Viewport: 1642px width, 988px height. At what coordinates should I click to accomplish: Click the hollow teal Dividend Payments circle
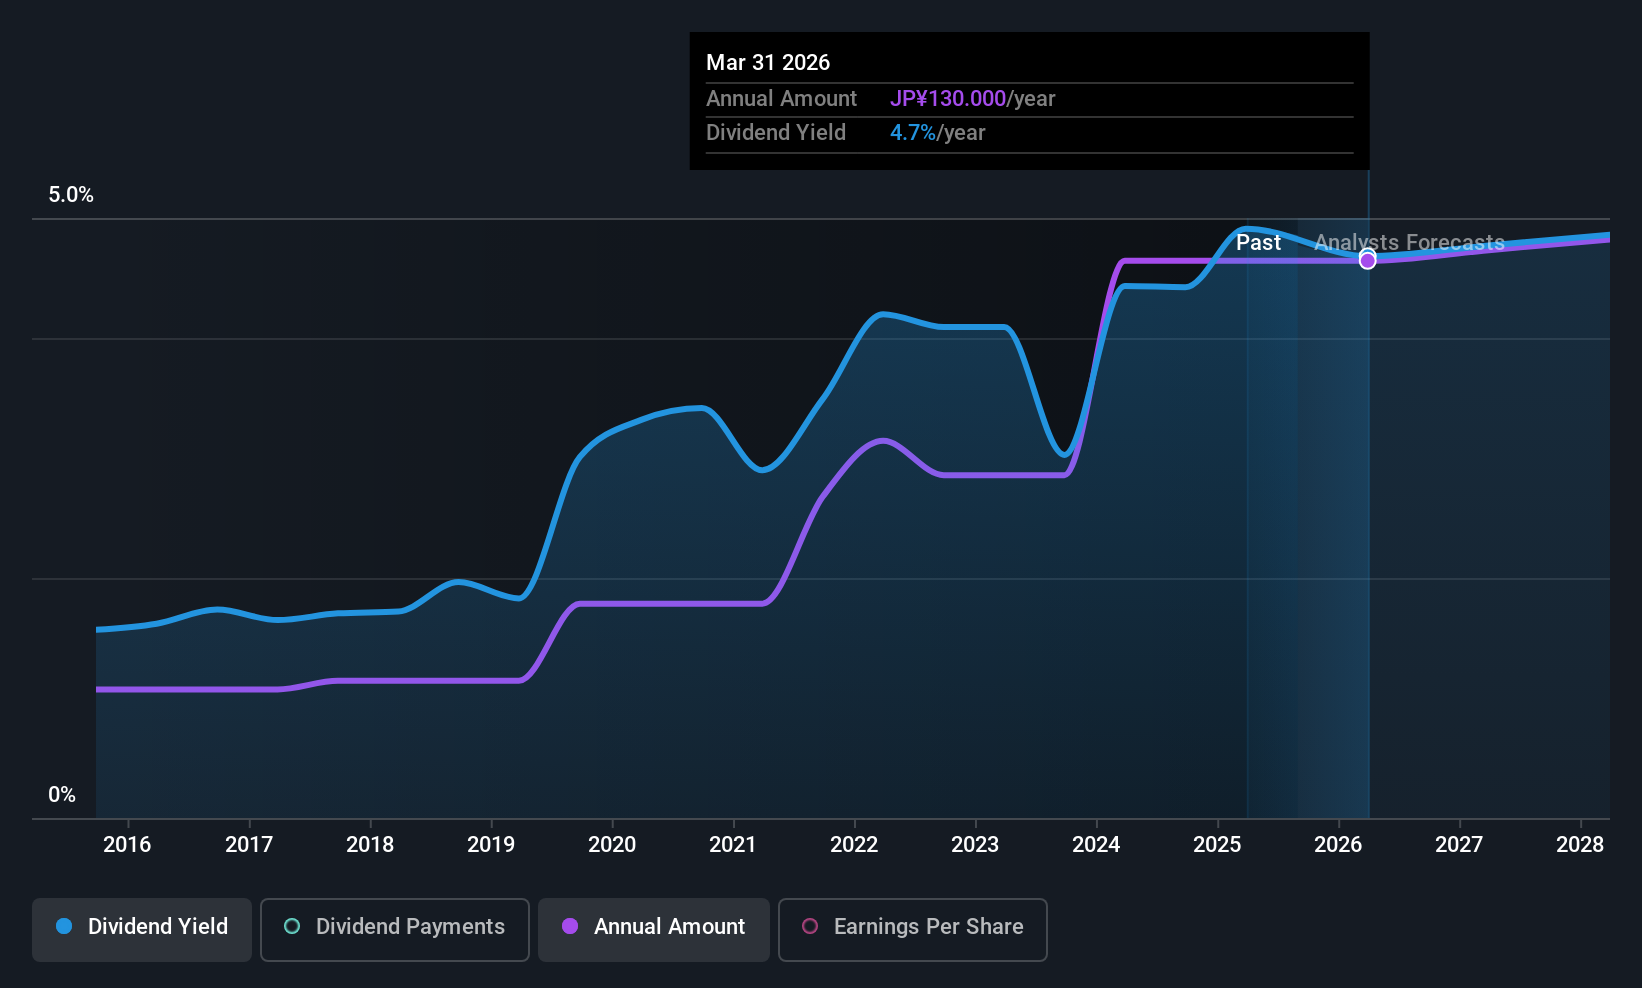292,927
